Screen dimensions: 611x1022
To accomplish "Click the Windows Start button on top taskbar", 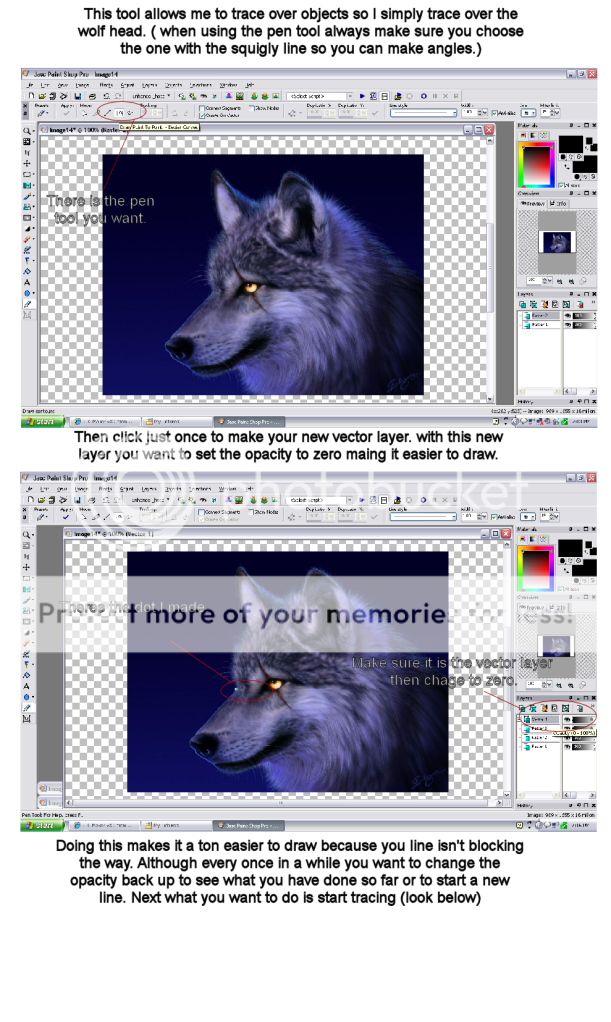I will click(40, 422).
